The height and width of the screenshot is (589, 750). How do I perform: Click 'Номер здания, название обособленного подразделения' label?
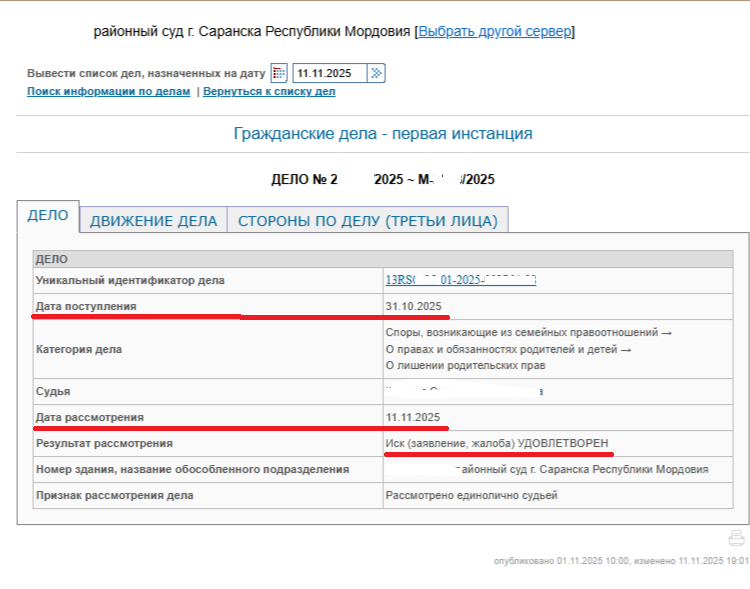pos(192,469)
